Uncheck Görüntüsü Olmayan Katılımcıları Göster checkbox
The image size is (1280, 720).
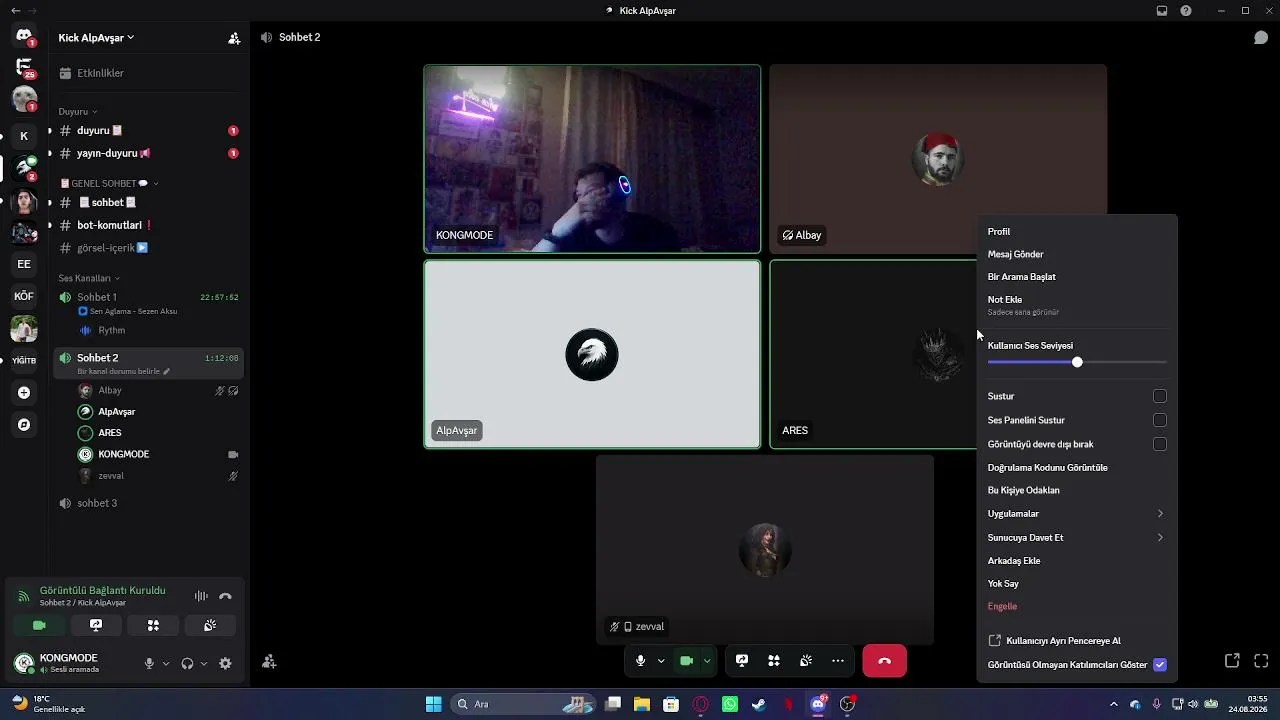tap(1160, 665)
